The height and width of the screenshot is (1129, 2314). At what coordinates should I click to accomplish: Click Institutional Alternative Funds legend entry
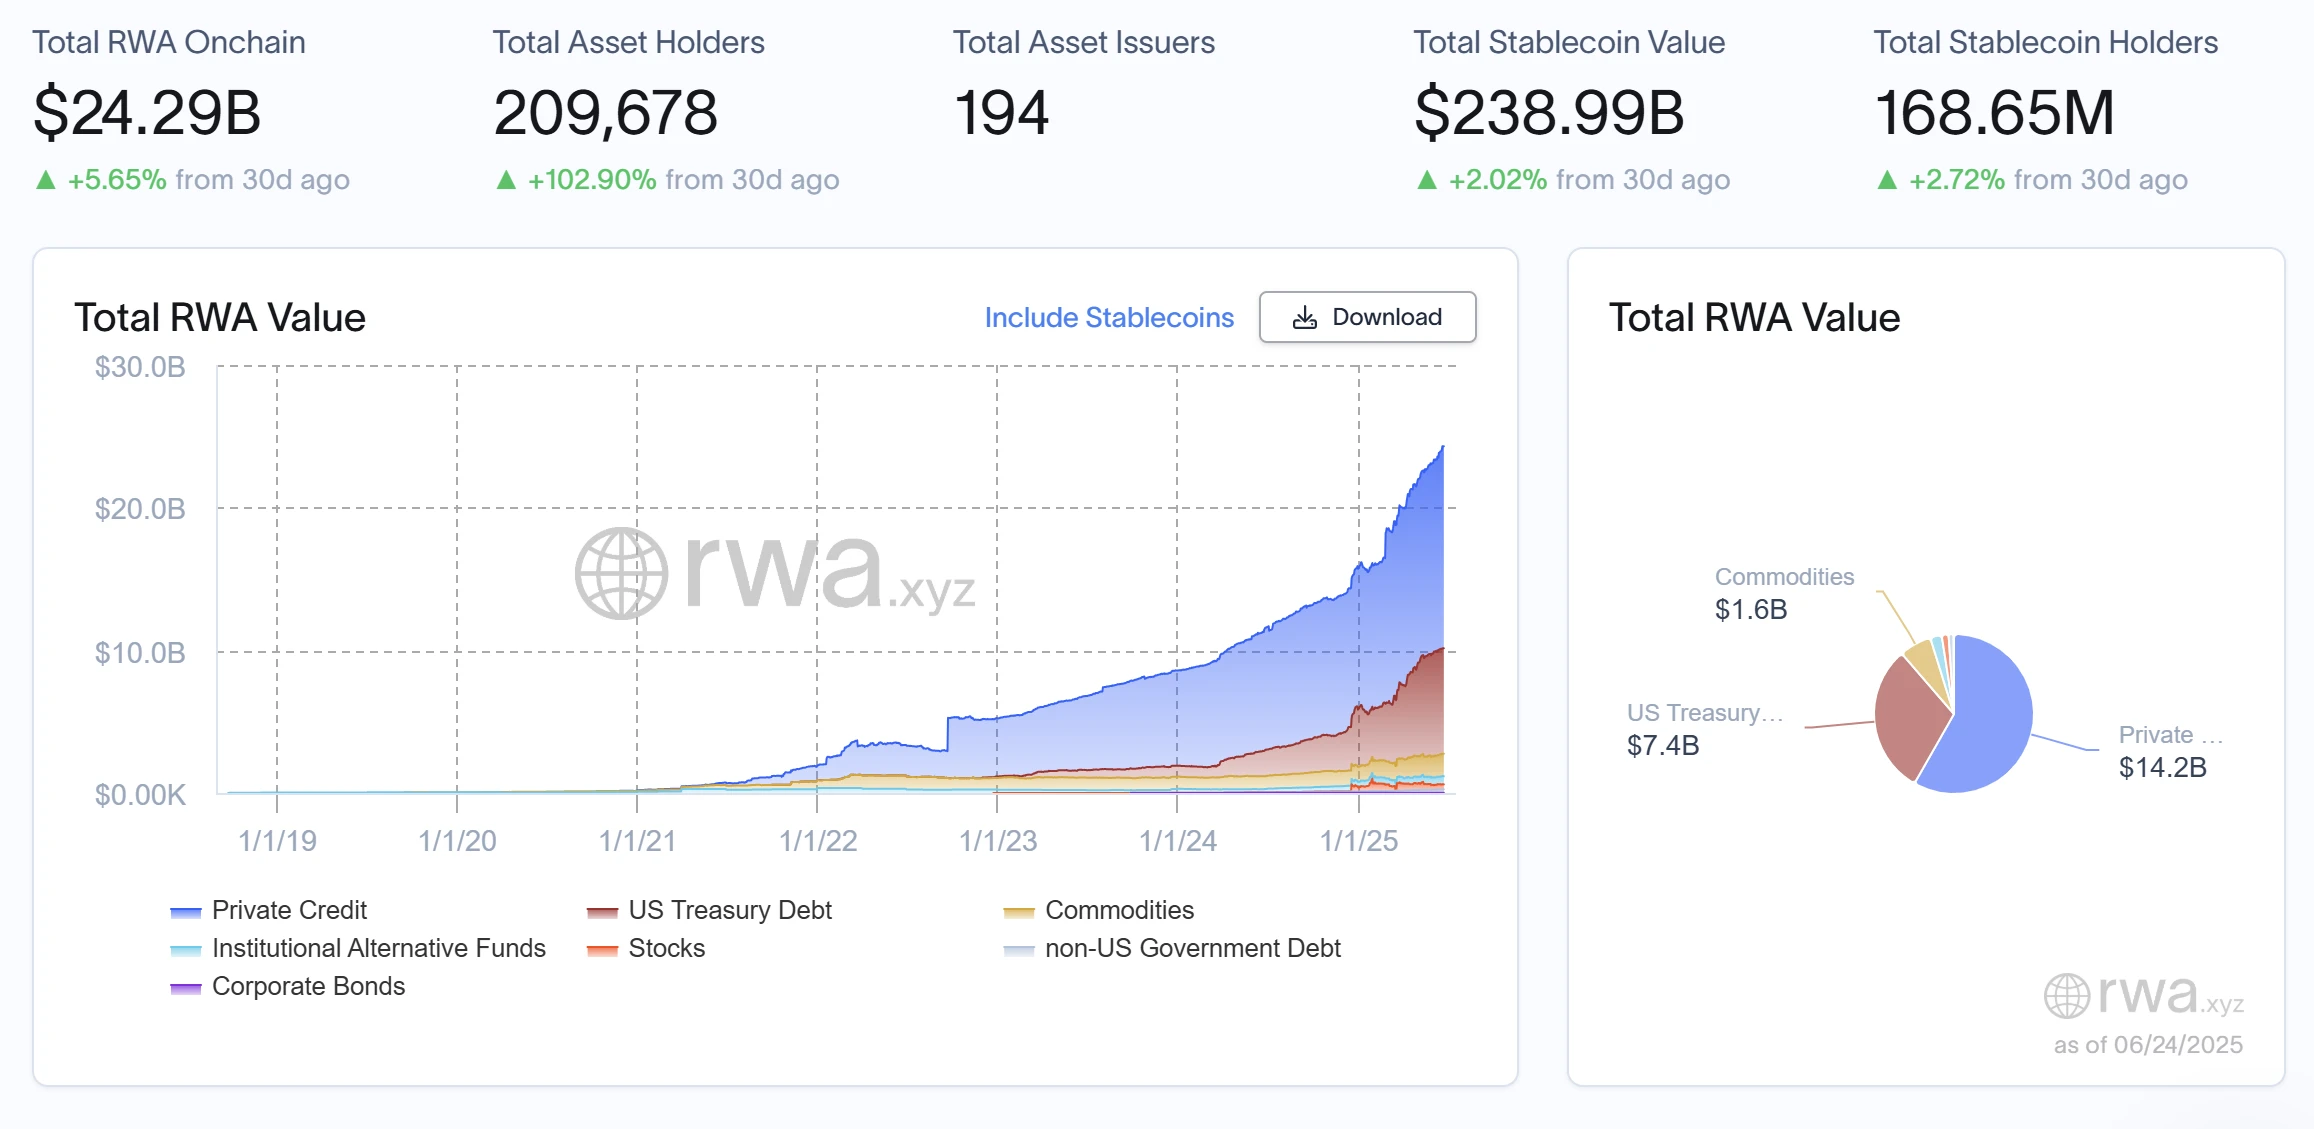coord(378,948)
